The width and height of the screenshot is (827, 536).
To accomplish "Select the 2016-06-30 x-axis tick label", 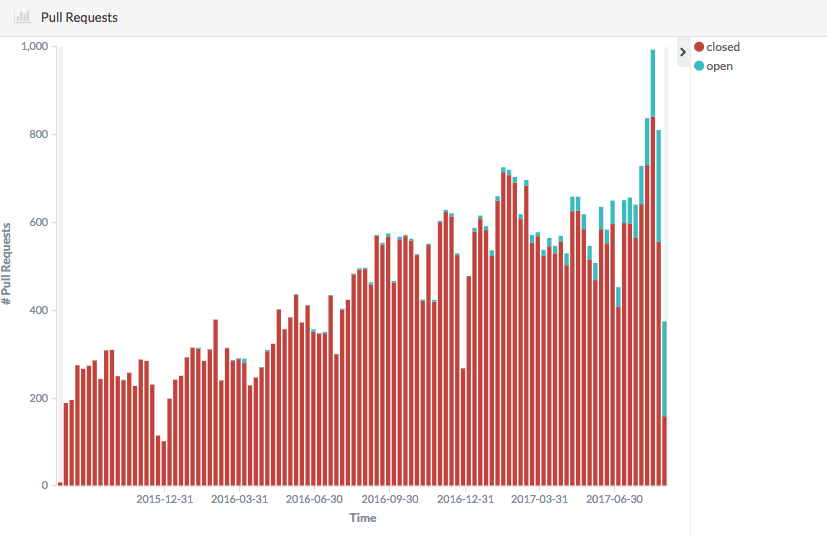I will coord(314,499).
